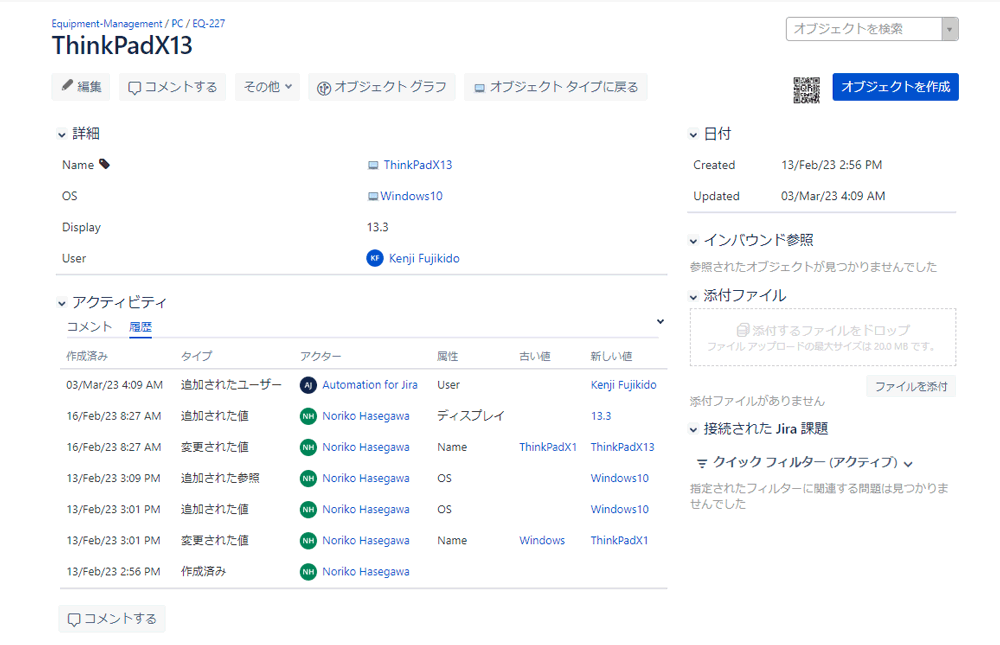1000x645 pixels.
Task: Click 編集 edit button
Action: (x=81, y=87)
